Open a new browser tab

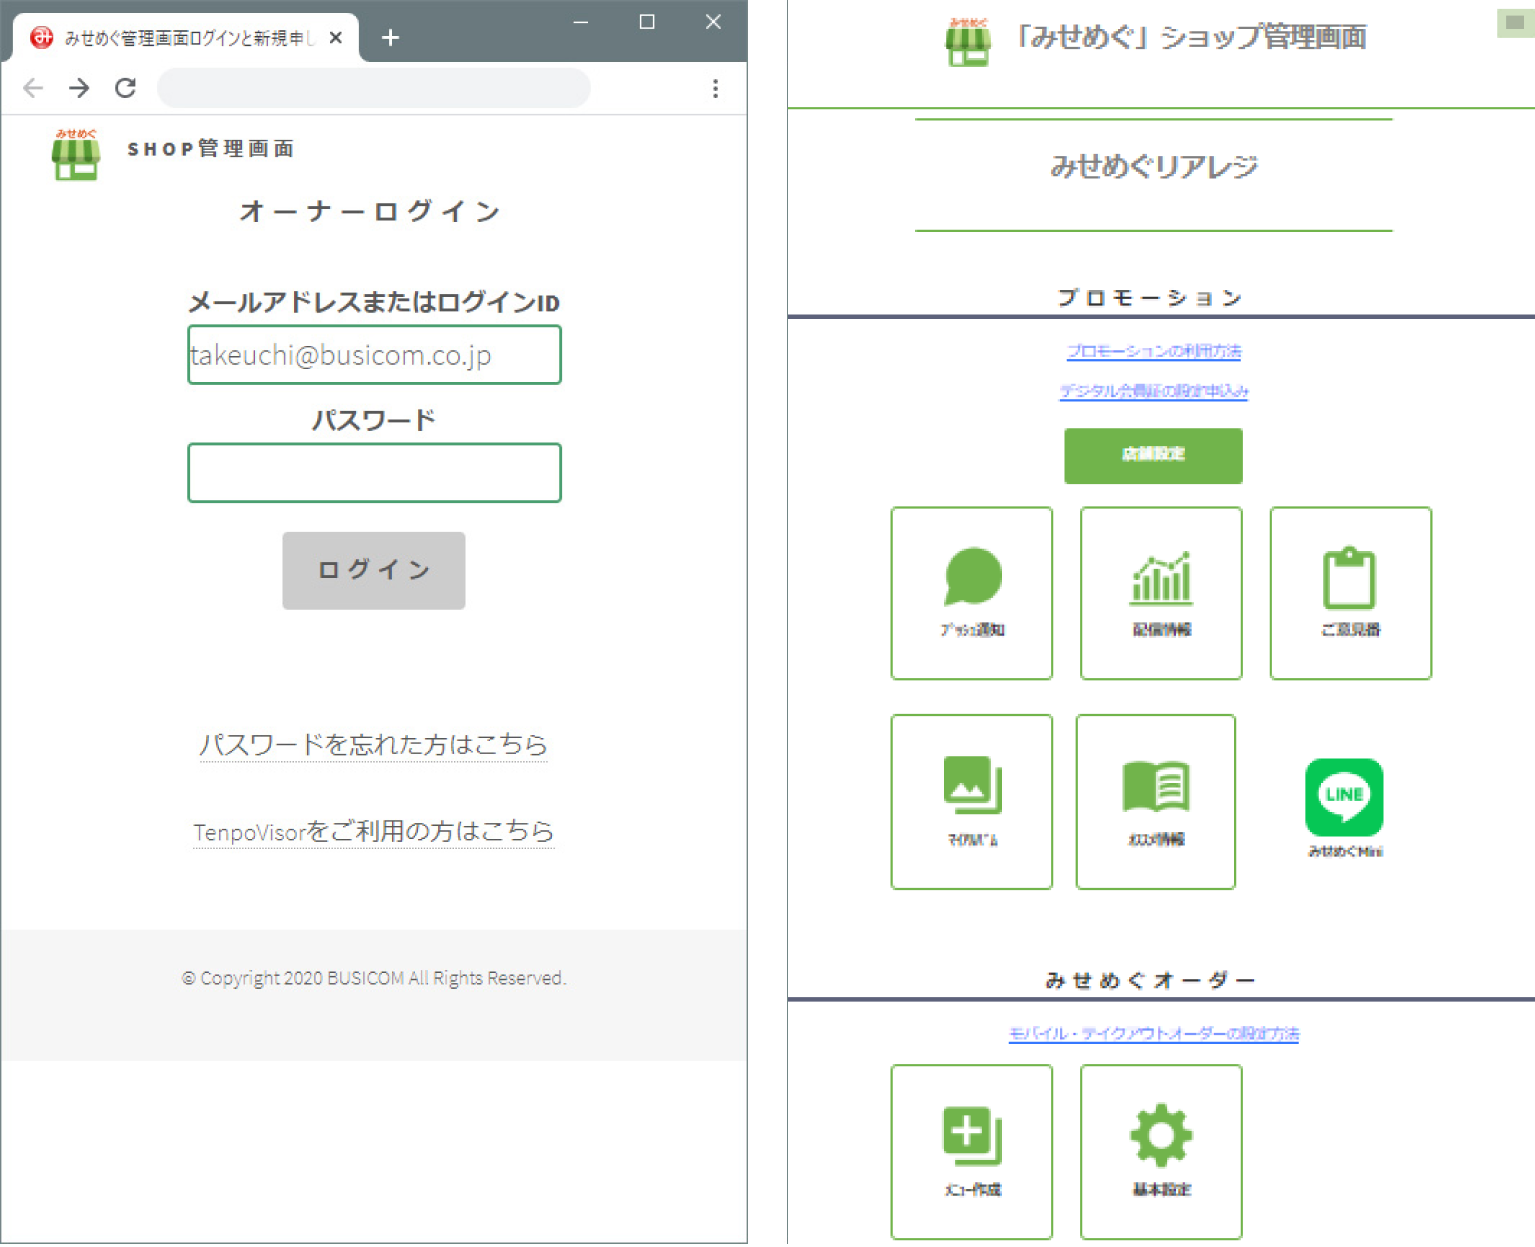[x=390, y=37]
